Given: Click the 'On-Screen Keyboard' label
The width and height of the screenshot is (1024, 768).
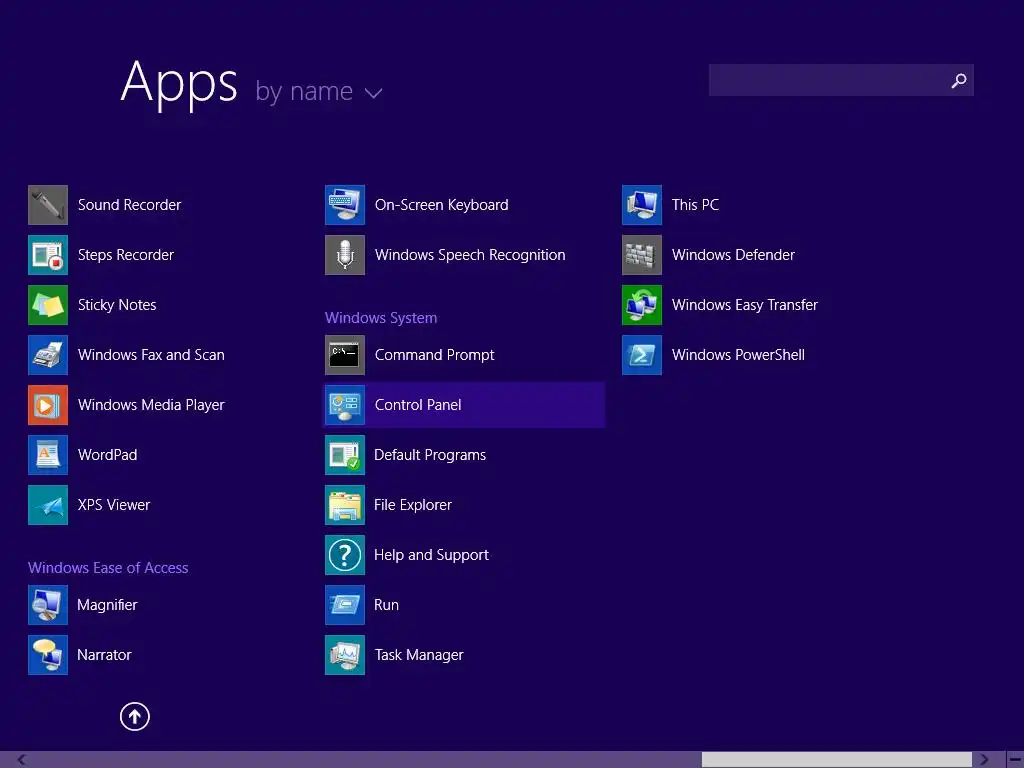Looking at the screenshot, I should coord(441,205).
